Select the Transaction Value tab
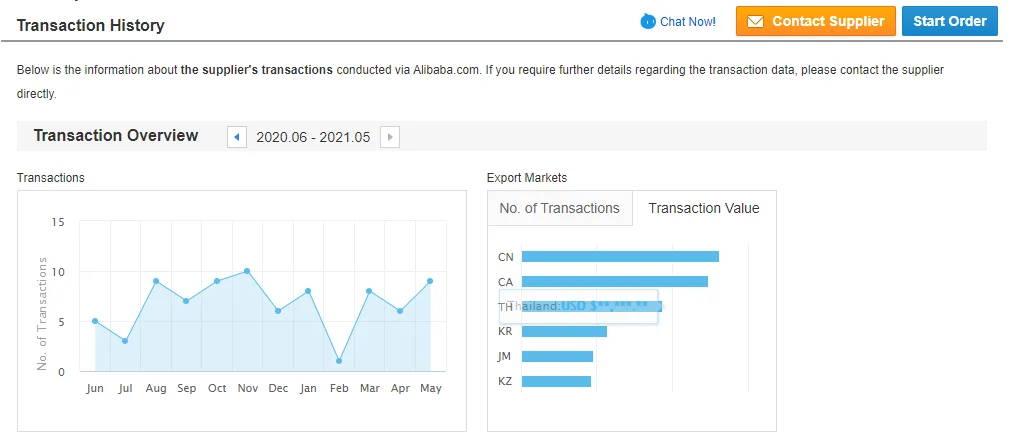This screenshot has width=1033, height=442. [x=704, y=208]
